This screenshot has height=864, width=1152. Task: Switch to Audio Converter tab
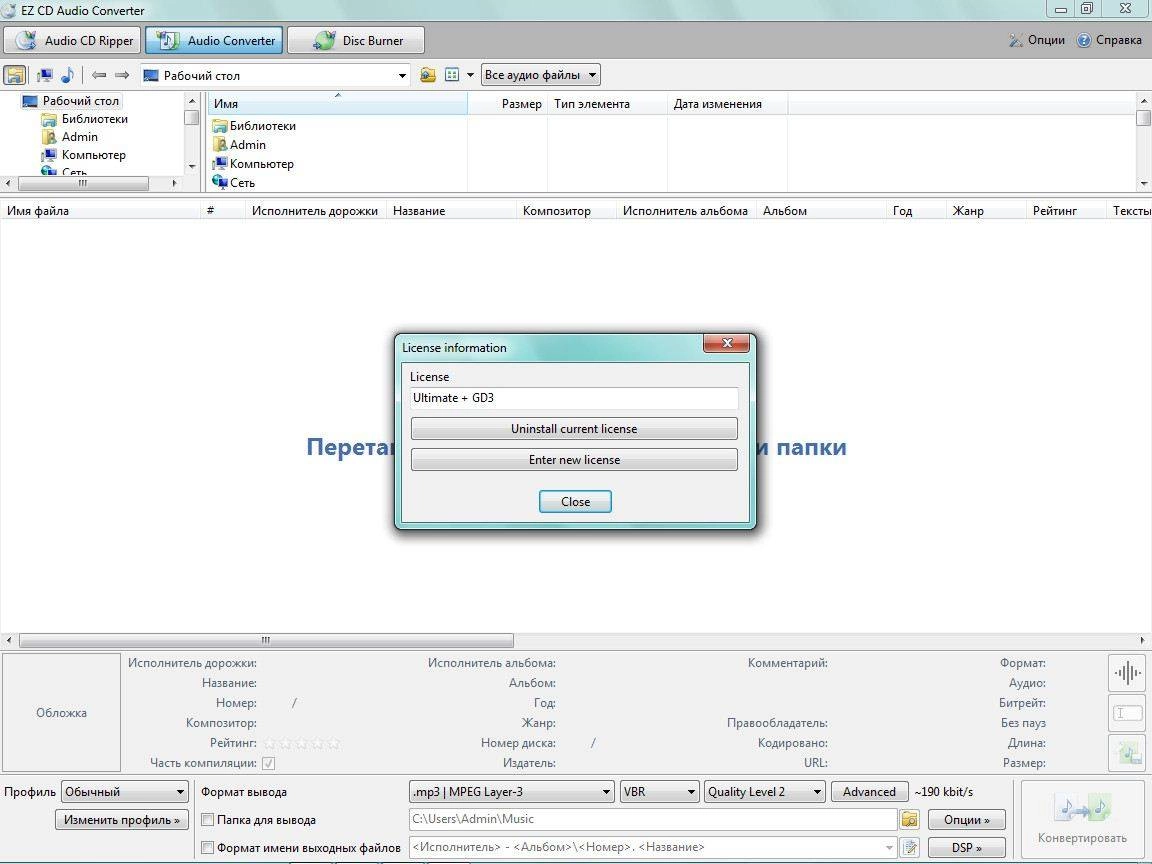(214, 40)
